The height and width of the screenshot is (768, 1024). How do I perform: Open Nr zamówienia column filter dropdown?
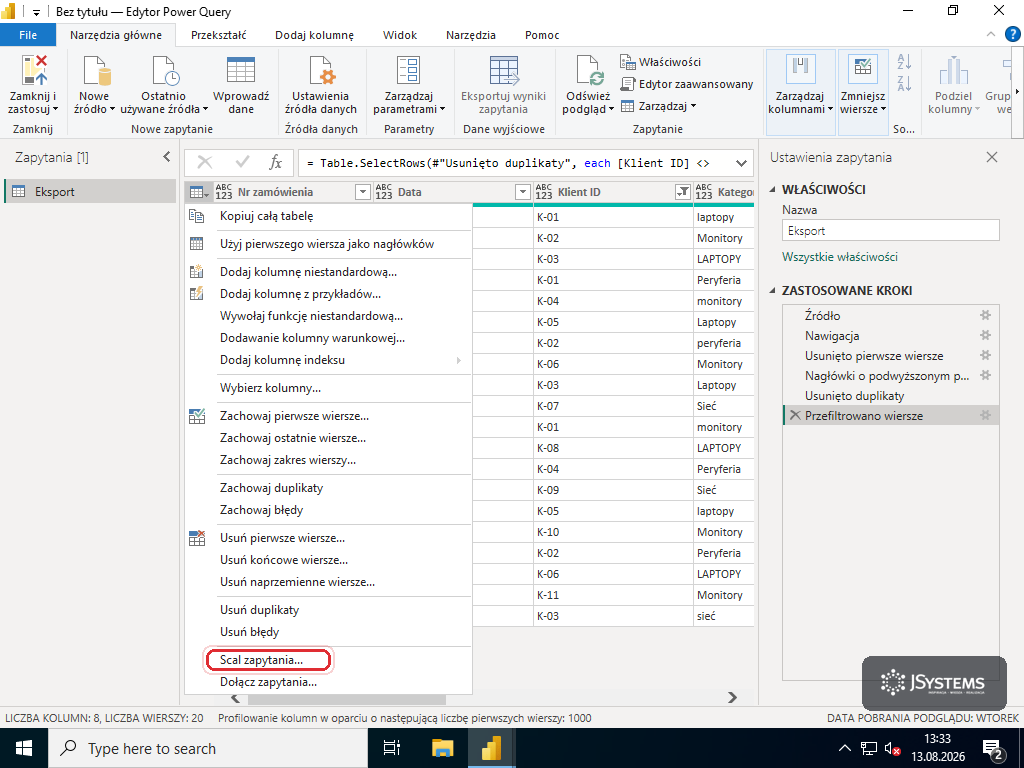tap(362, 192)
